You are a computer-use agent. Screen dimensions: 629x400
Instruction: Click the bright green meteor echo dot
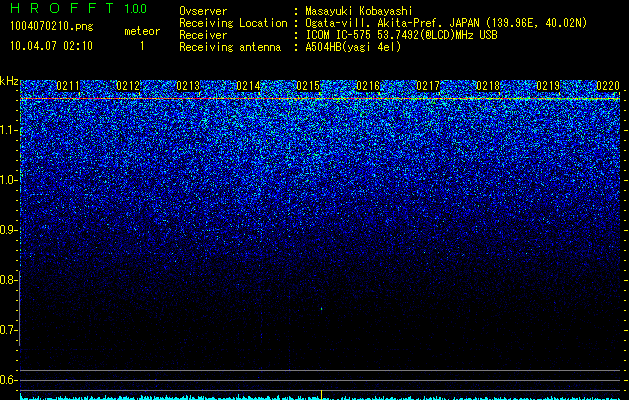(322, 309)
